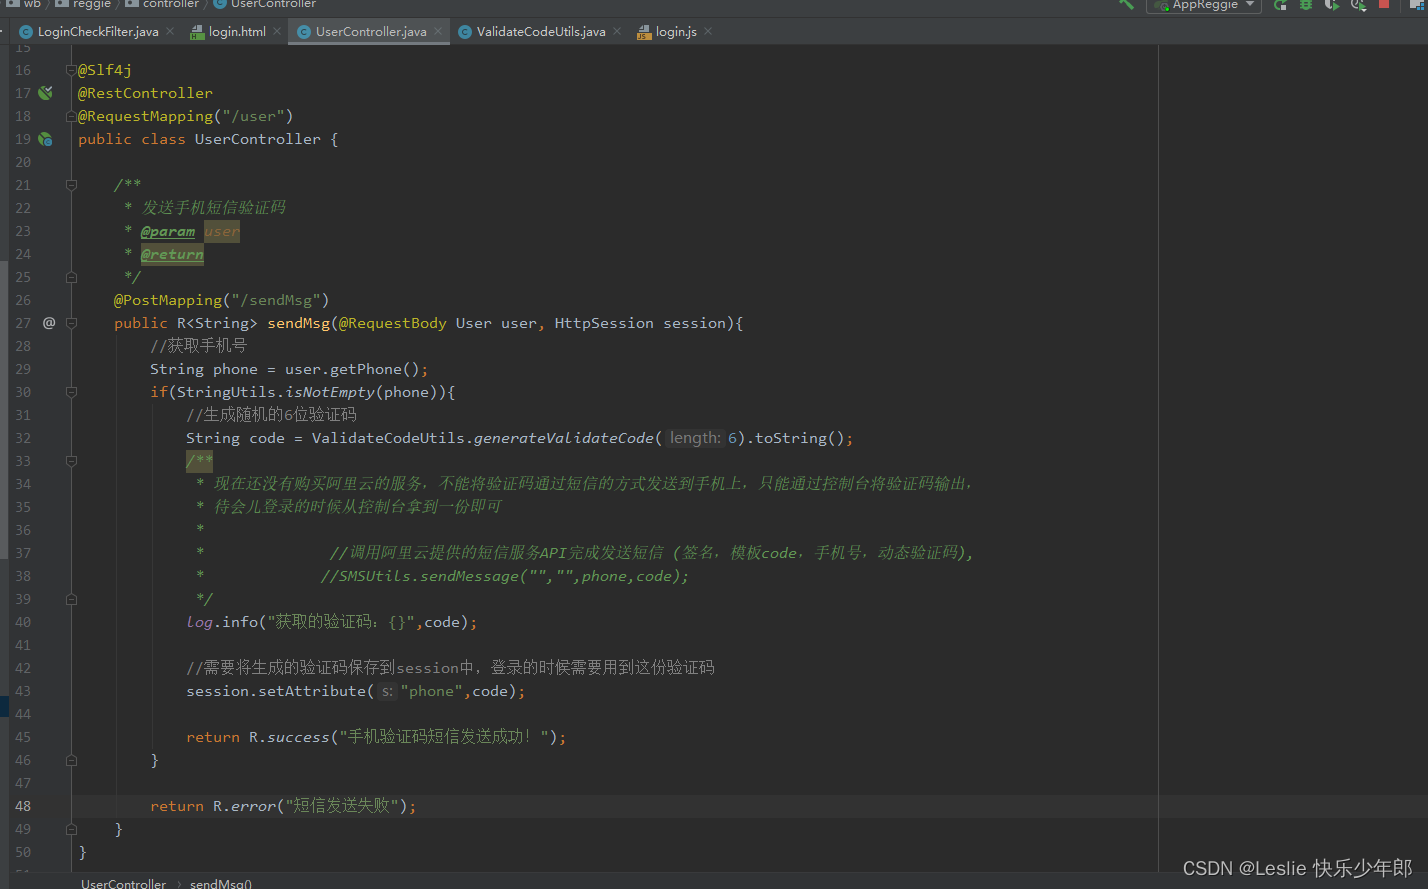Collapse the sendMsg method body
Viewport: 1428px width, 889px height.
[x=71, y=323]
